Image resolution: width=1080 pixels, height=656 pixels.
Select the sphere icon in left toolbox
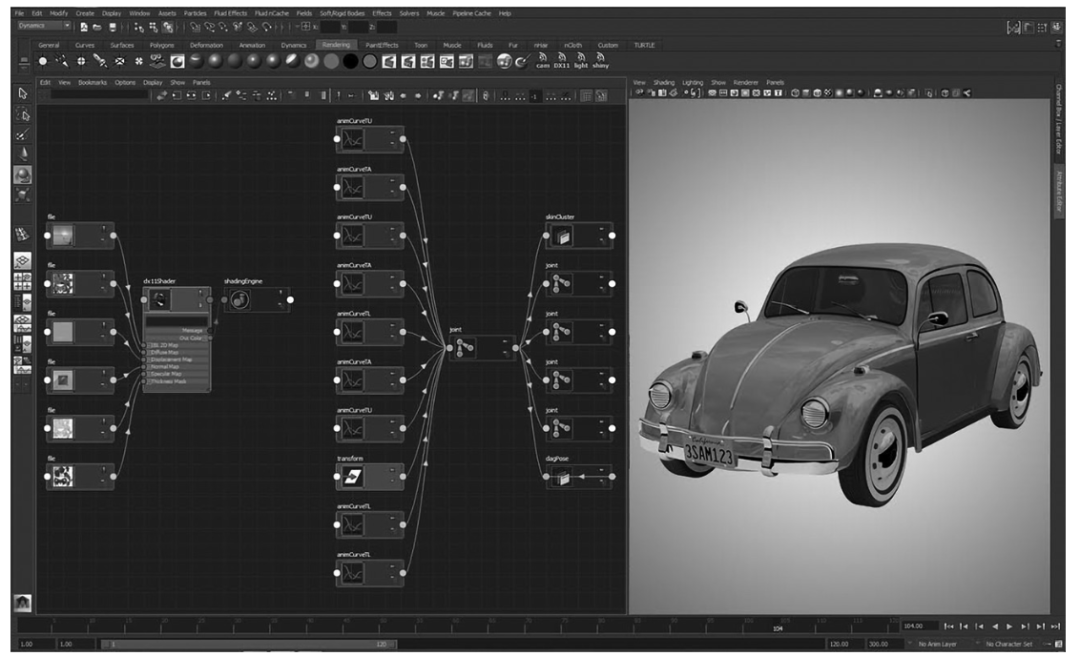pos(23,174)
